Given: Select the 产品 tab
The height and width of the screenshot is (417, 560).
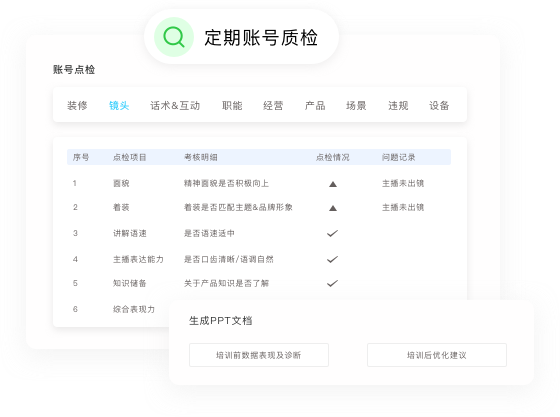Looking at the screenshot, I should pos(315,106).
